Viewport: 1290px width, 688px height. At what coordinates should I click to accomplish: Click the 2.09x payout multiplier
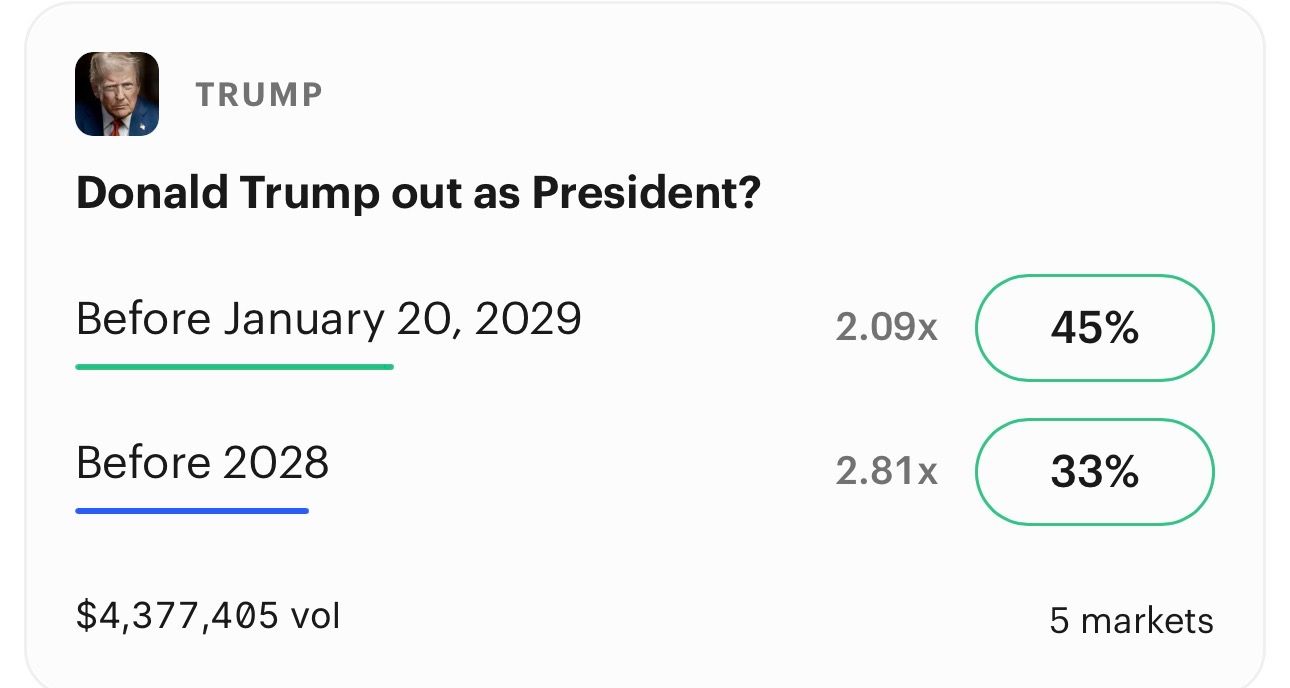pyautogui.click(x=886, y=328)
